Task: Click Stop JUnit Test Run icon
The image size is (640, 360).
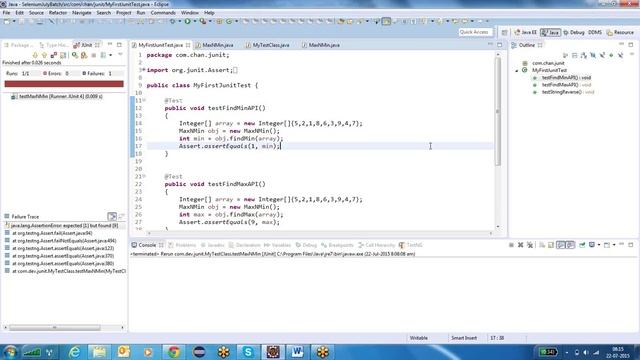Action: tap(93, 55)
